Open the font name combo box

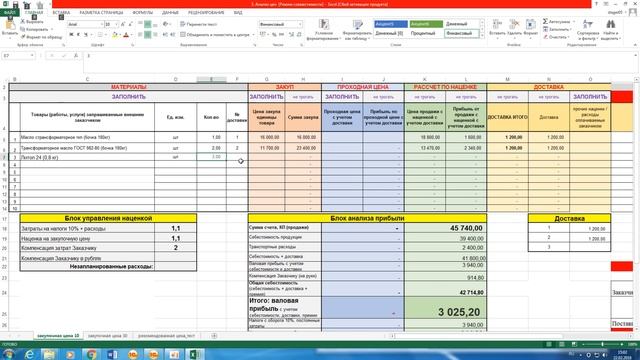point(85,24)
